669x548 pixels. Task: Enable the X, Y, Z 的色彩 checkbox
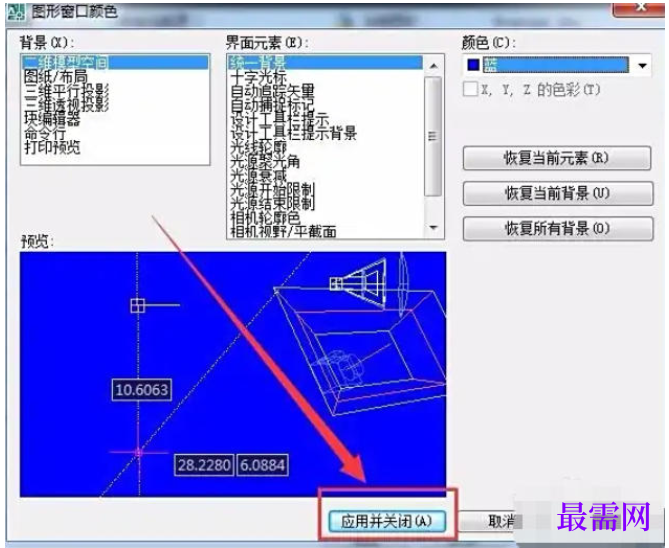[x=470, y=89]
